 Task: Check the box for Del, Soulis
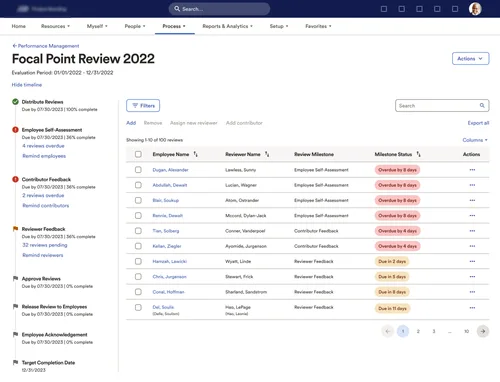138,307
